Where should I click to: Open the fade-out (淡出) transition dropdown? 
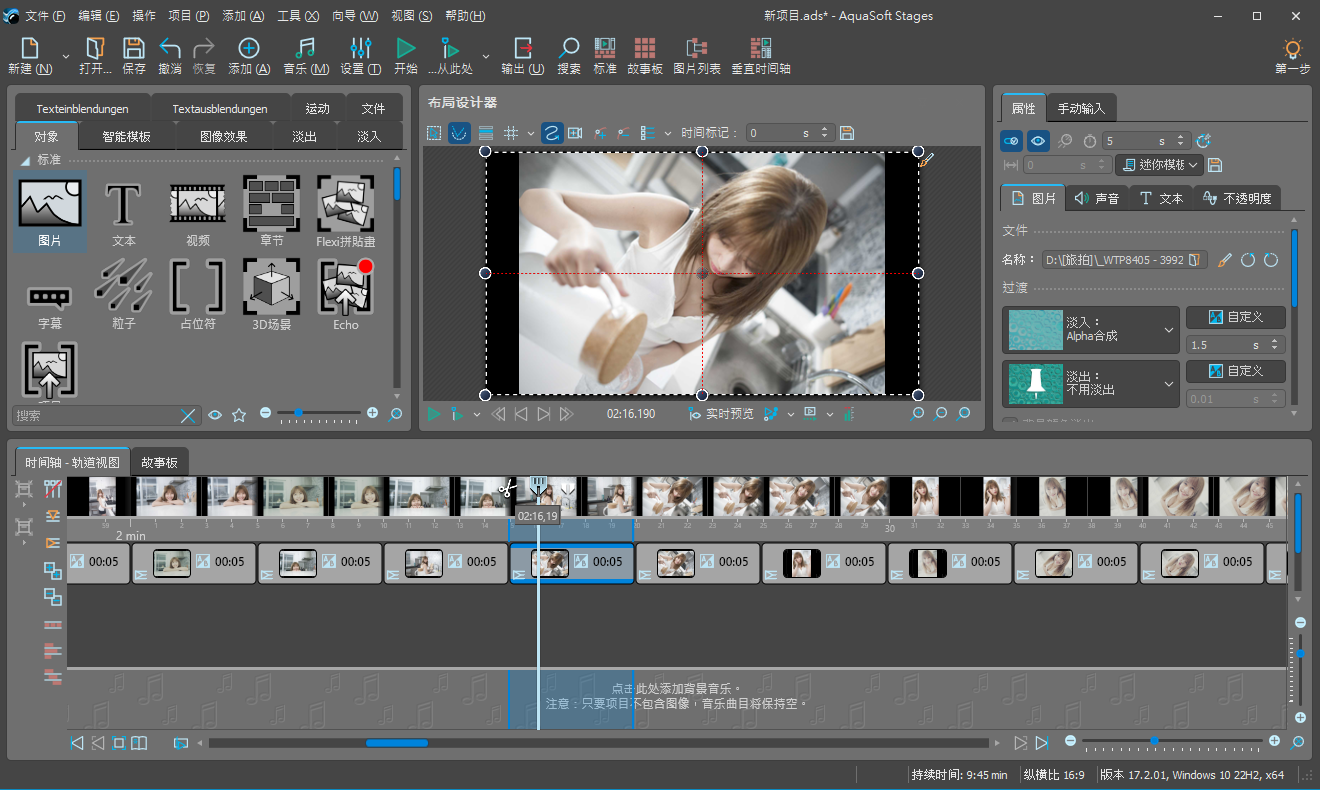(x=1169, y=384)
